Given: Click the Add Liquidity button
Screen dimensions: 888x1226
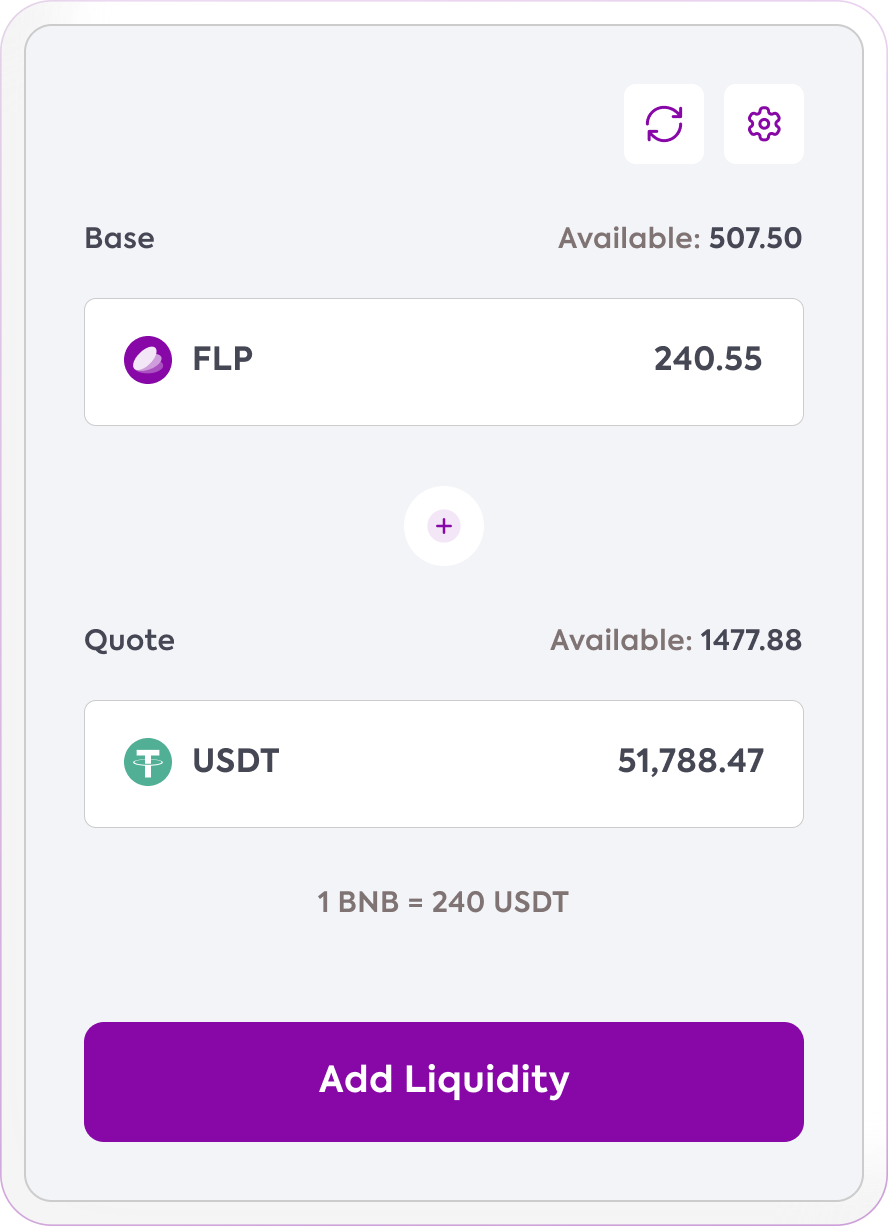Looking at the screenshot, I should point(444,1082).
